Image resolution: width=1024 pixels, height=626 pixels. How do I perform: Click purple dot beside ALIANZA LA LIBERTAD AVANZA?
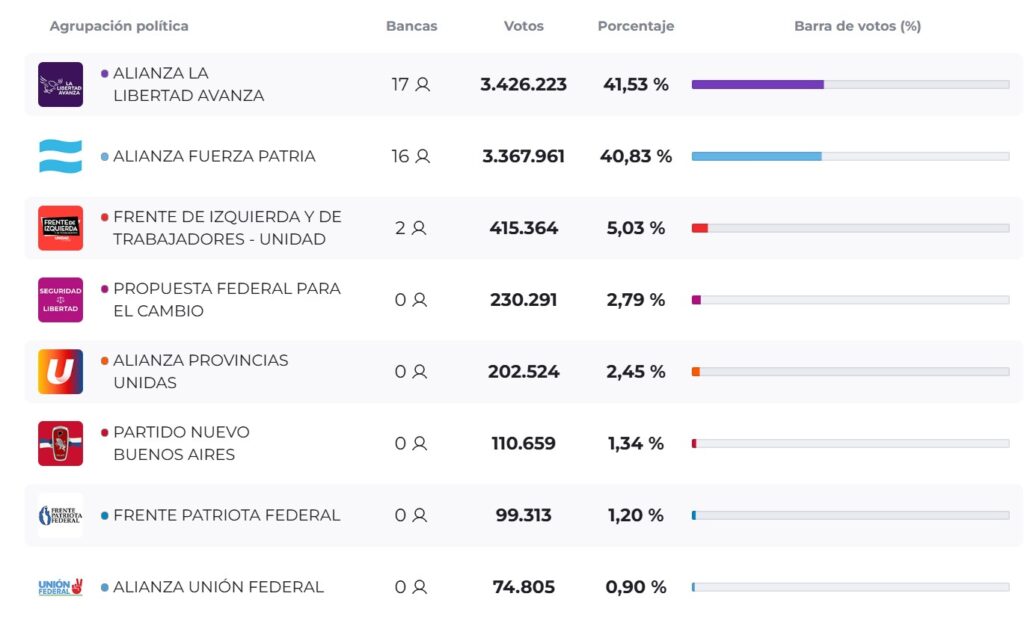(105, 73)
